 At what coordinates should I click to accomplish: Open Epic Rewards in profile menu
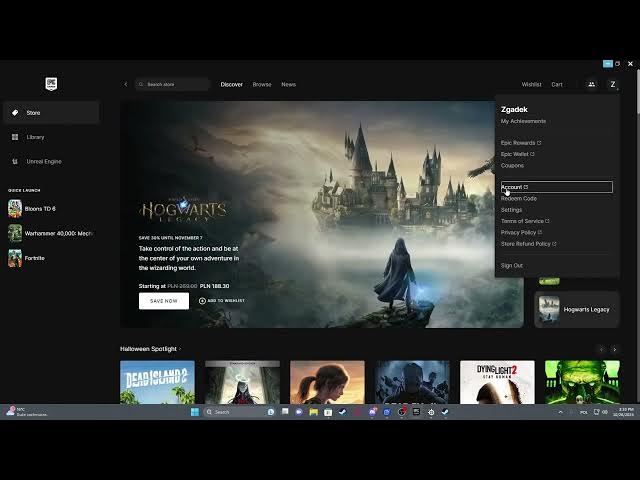[521, 143]
